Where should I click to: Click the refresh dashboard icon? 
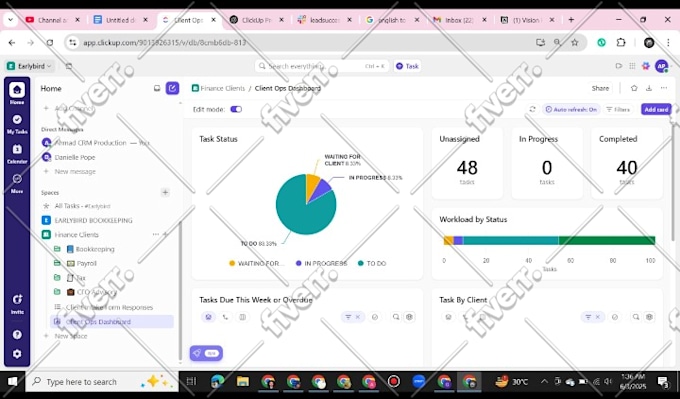(x=533, y=109)
